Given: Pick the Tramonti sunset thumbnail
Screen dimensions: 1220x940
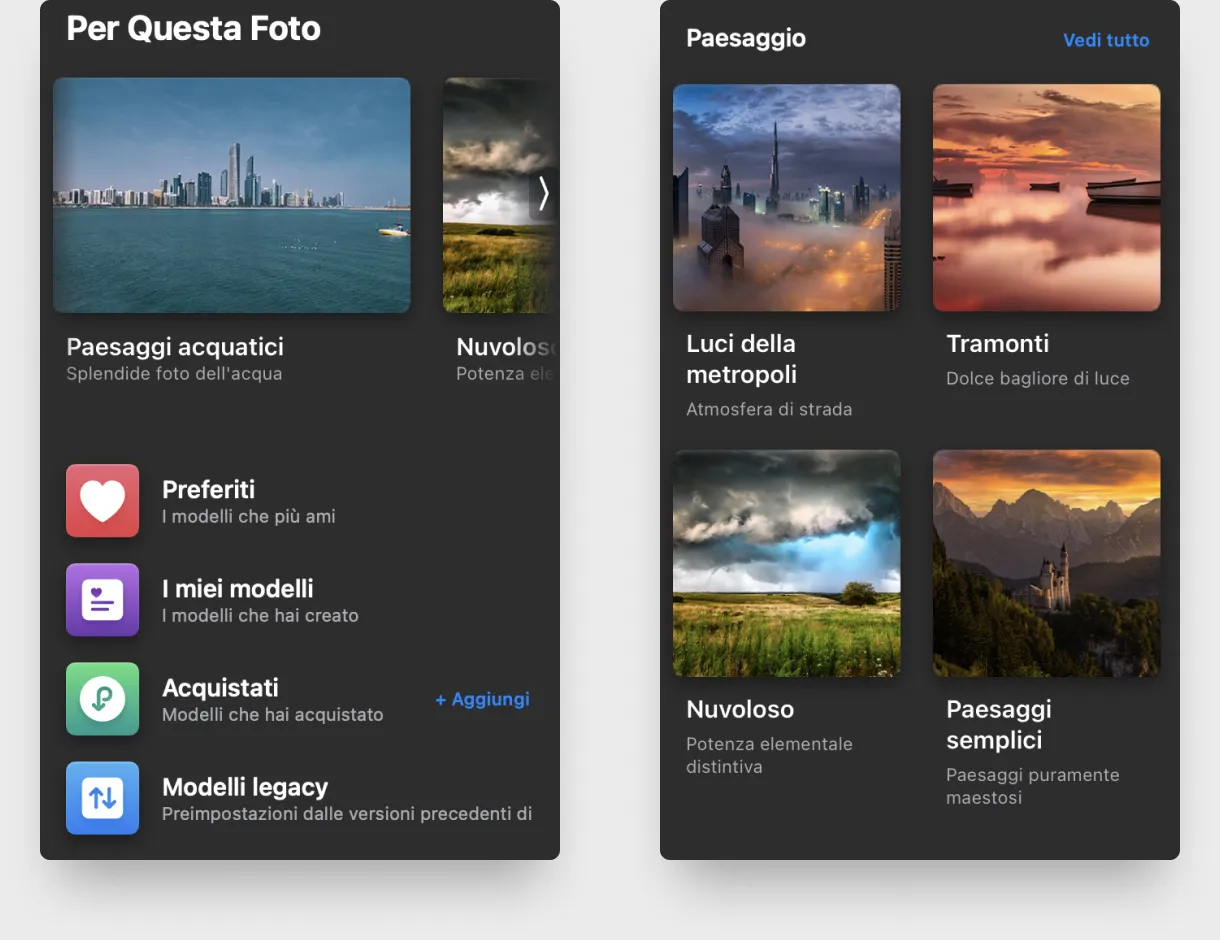Looking at the screenshot, I should [1046, 197].
